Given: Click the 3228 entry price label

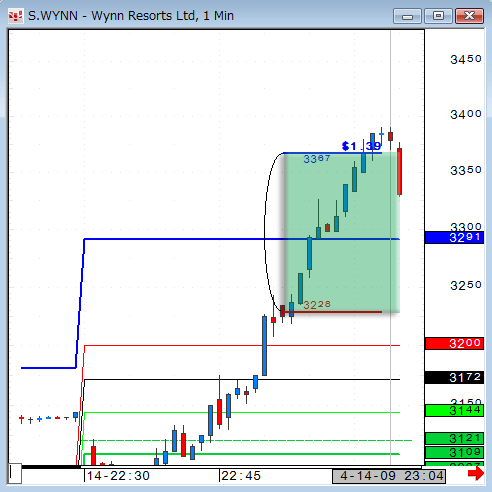Looking at the screenshot, I should (317, 305).
